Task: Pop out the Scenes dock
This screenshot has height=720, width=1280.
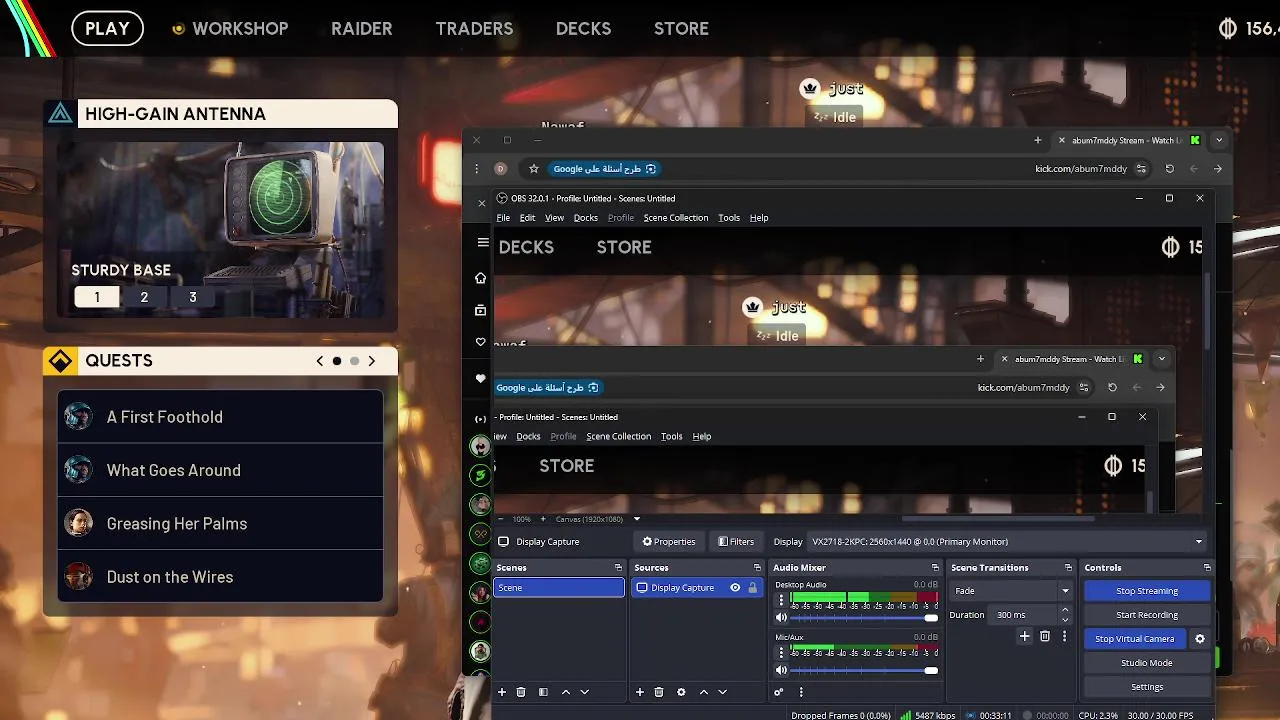Action: 618,568
